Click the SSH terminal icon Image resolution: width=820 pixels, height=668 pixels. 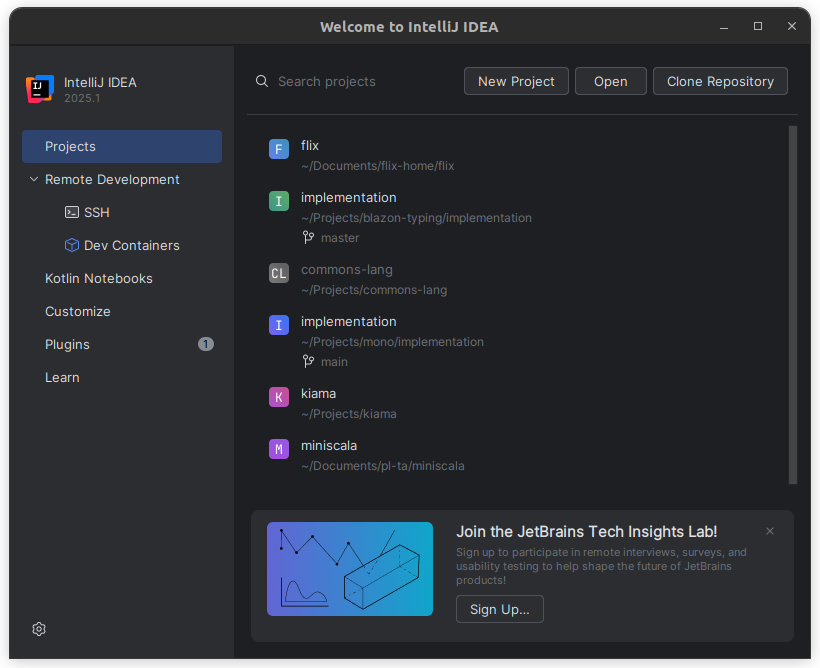[72, 213]
